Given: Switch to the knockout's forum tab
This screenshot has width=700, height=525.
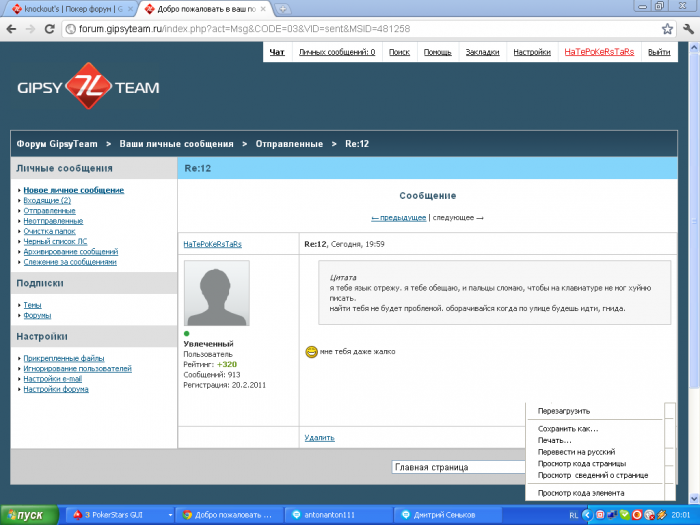Looking at the screenshot, I should (x=69, y=8).
